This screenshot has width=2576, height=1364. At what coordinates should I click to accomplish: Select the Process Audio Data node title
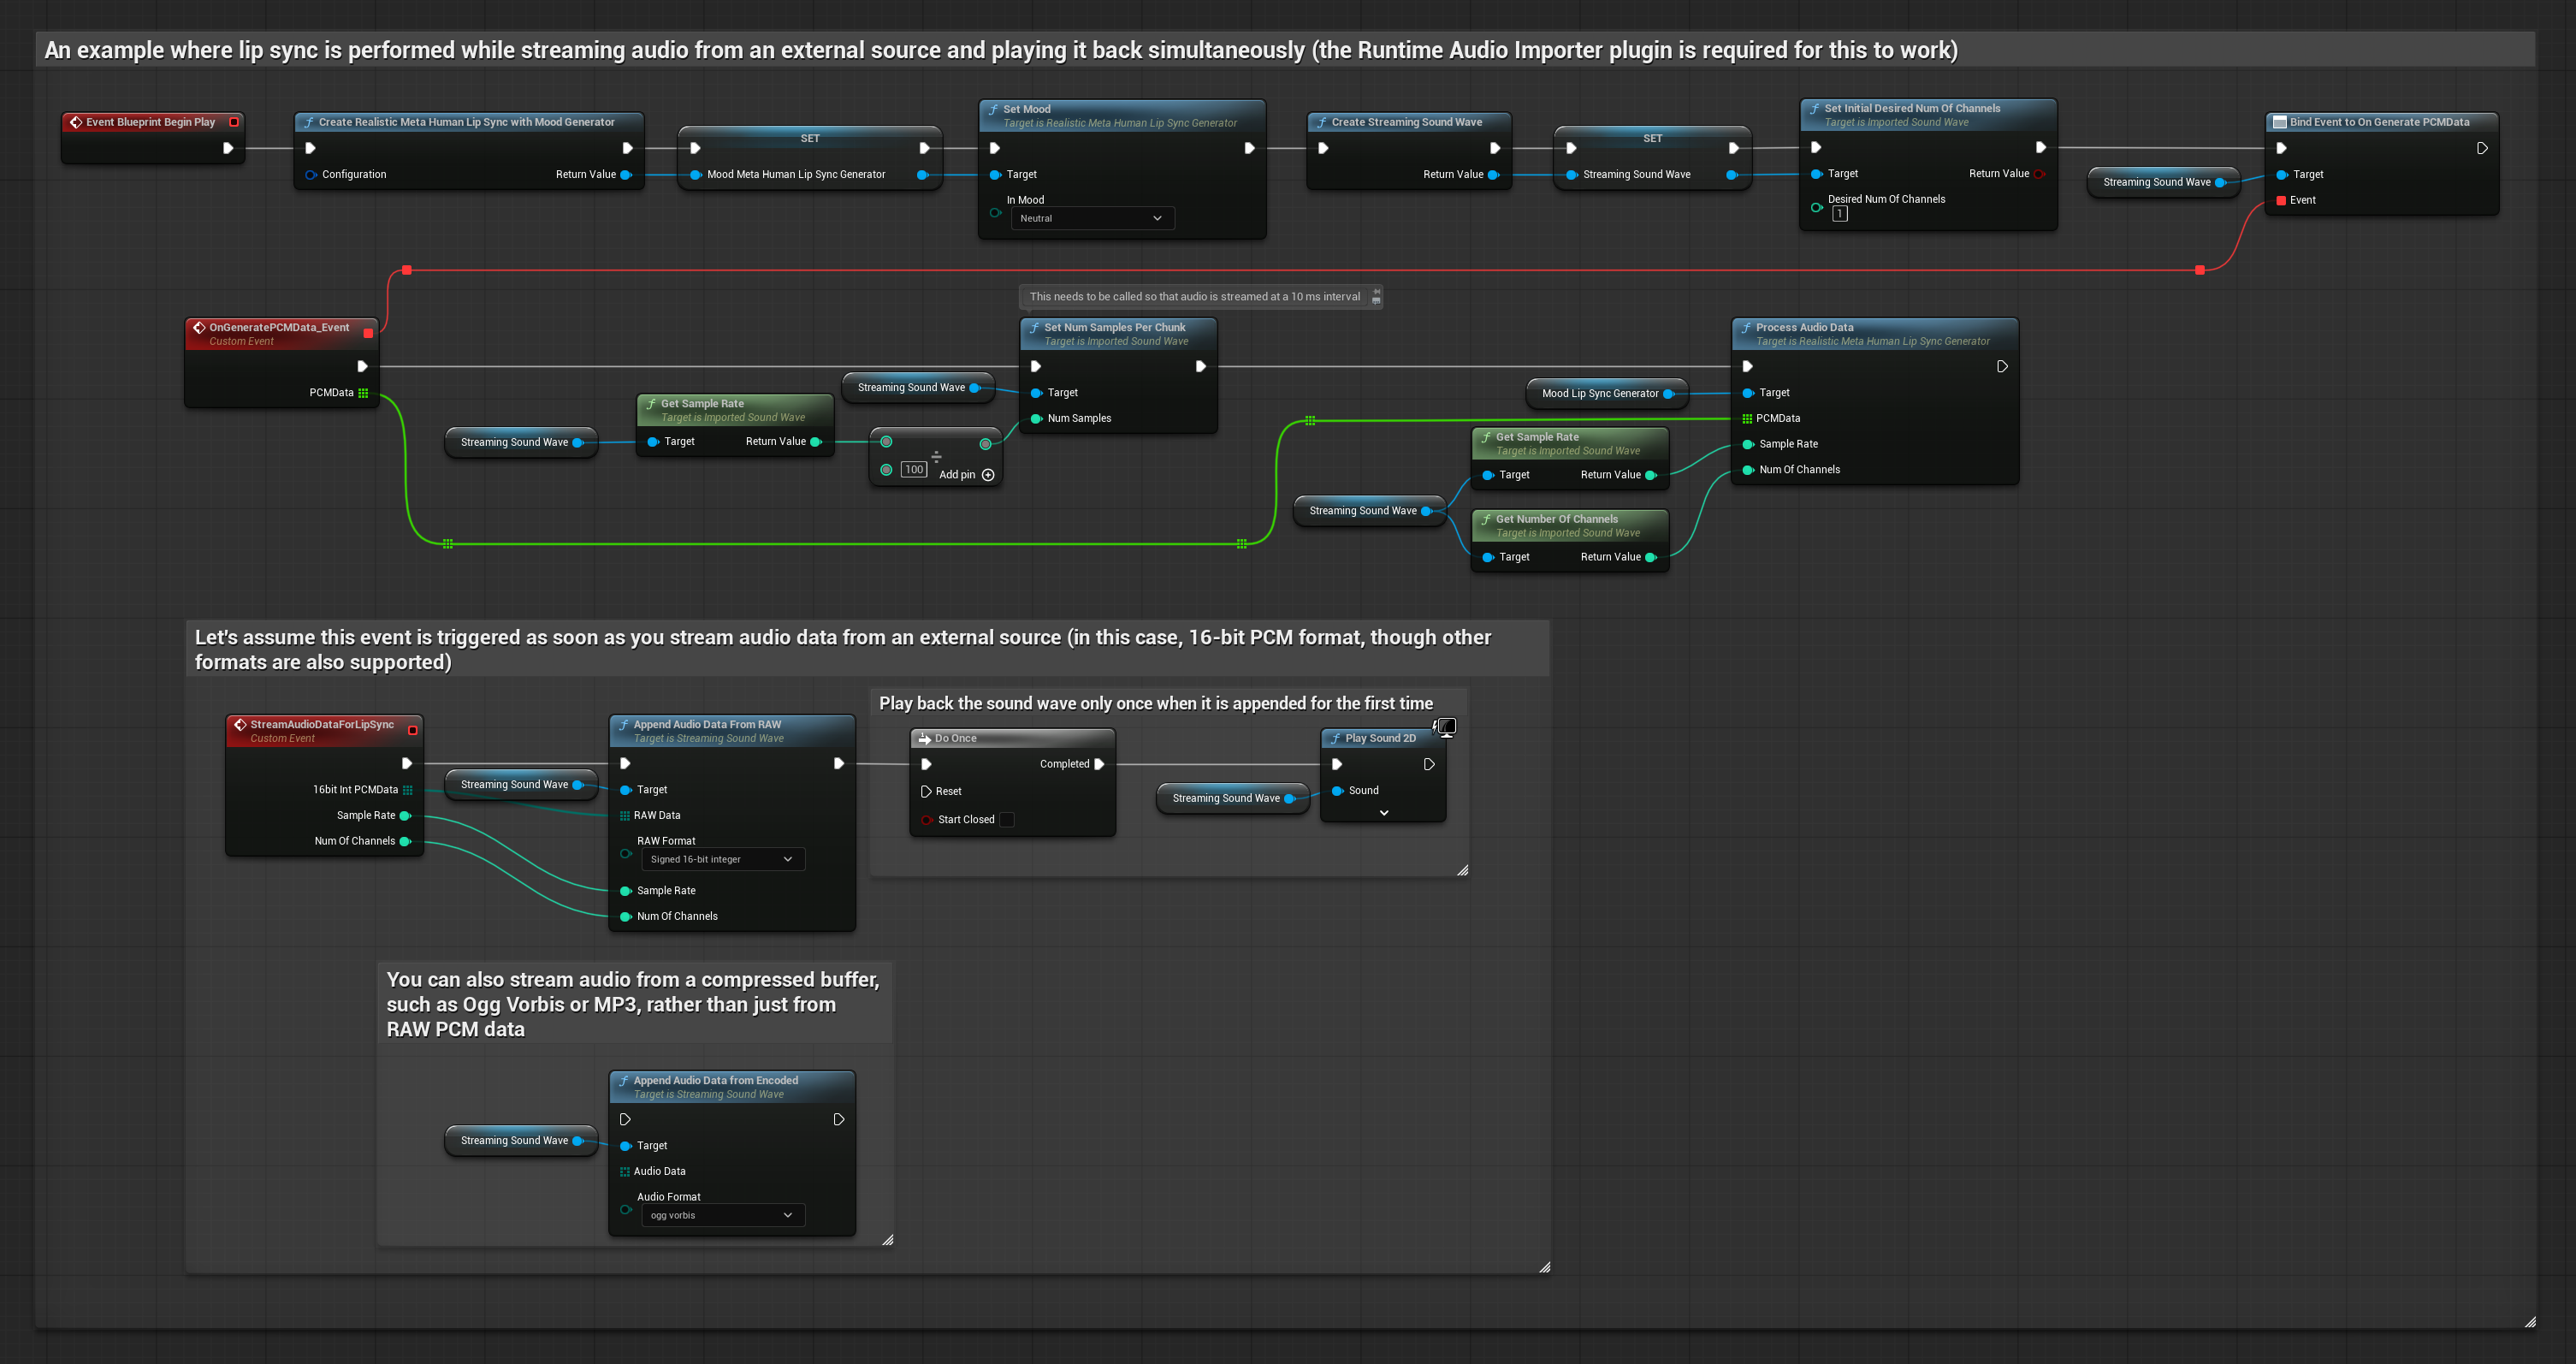coord(1804,328)
